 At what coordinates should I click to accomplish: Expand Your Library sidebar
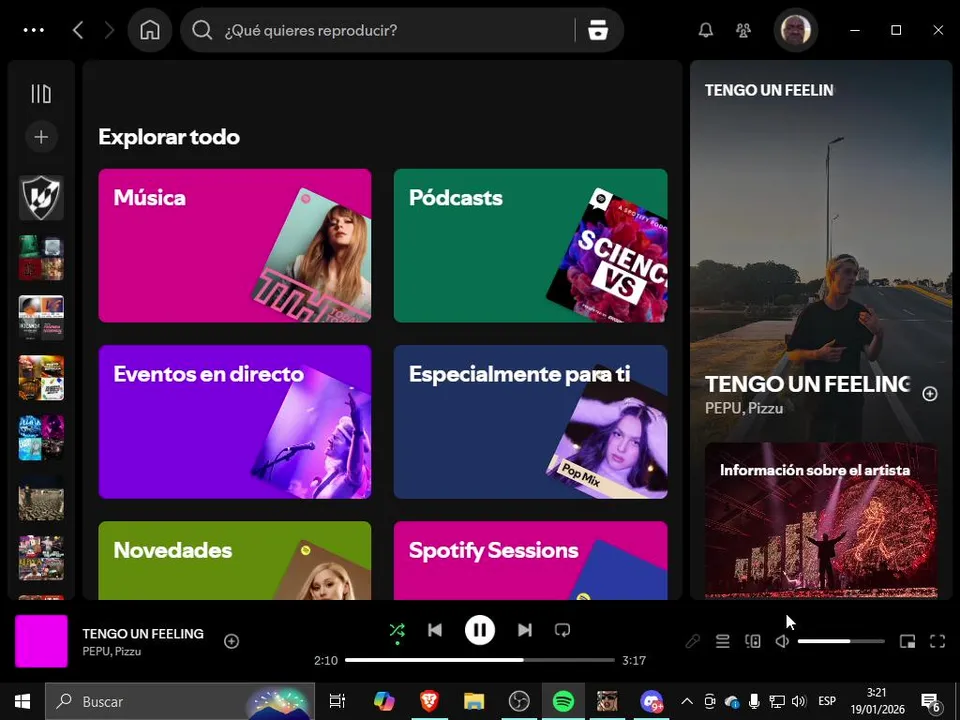coord(41,94)
